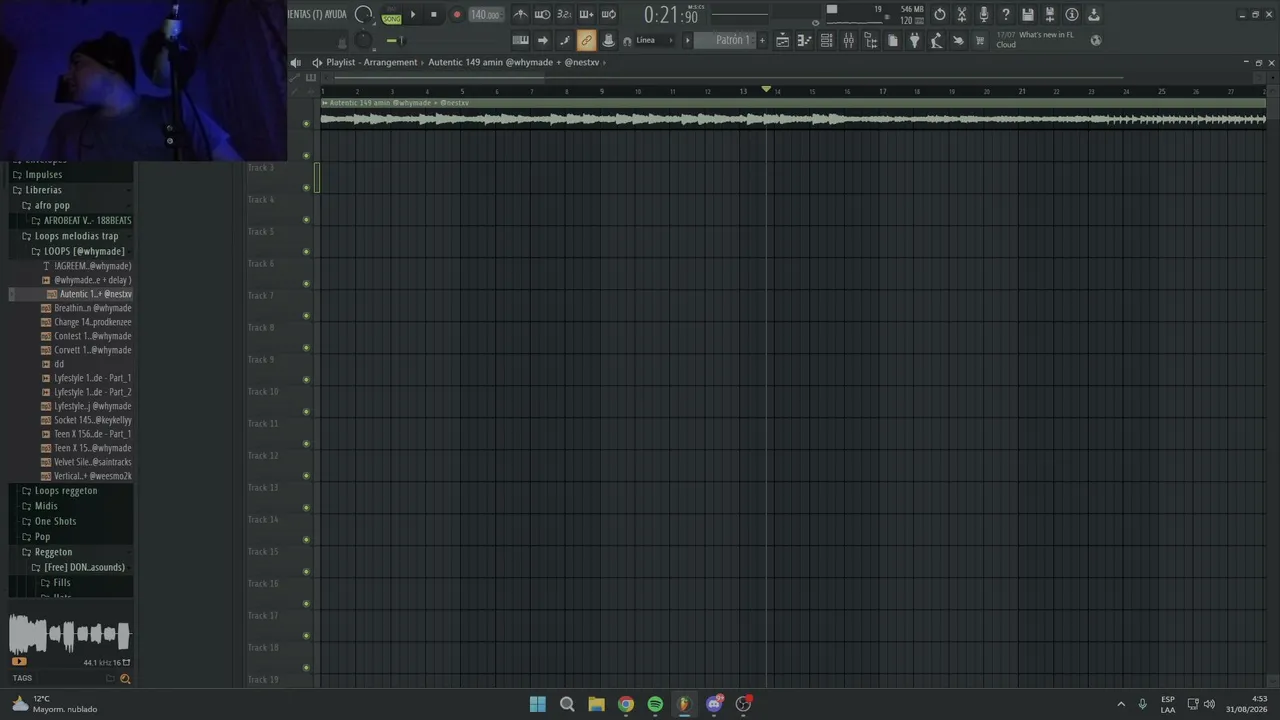Open the playlist view icon
The height and width of the screenshot is (720, 1280).
[782, 40]
